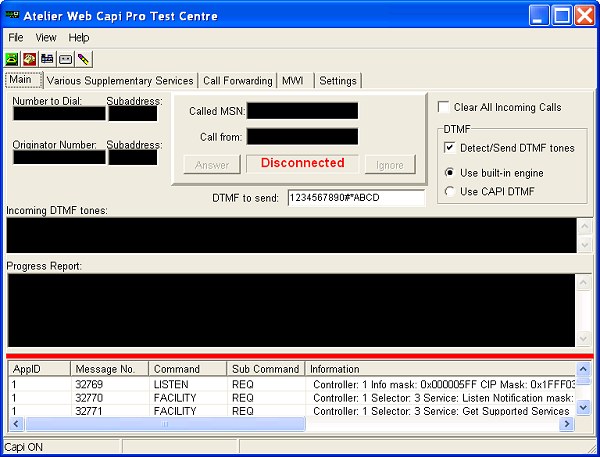Image resolution: width=600 pixels, height=457 pixels.
Task: Click the blue console toolbar icon
Action: click(47, 59)
